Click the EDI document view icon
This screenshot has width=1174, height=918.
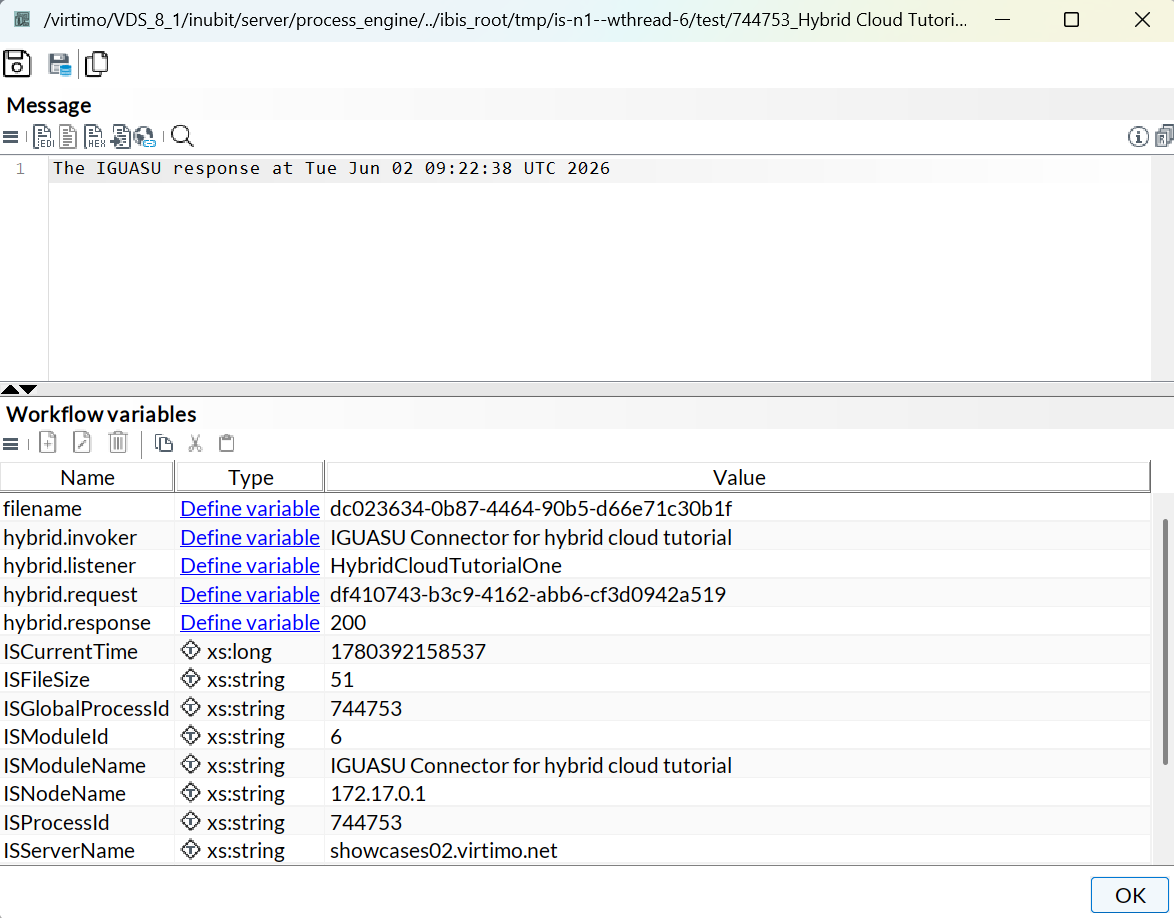point(43,136)
